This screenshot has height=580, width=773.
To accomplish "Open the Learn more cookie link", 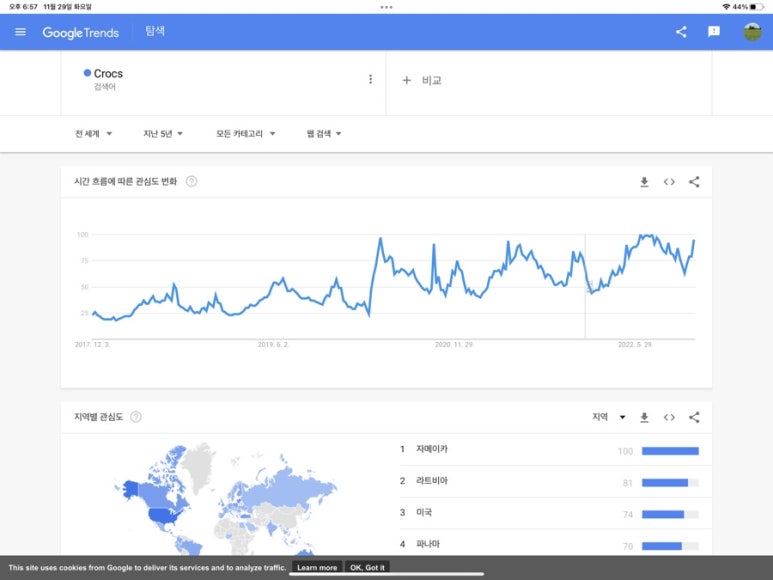I will coord(317,568).
